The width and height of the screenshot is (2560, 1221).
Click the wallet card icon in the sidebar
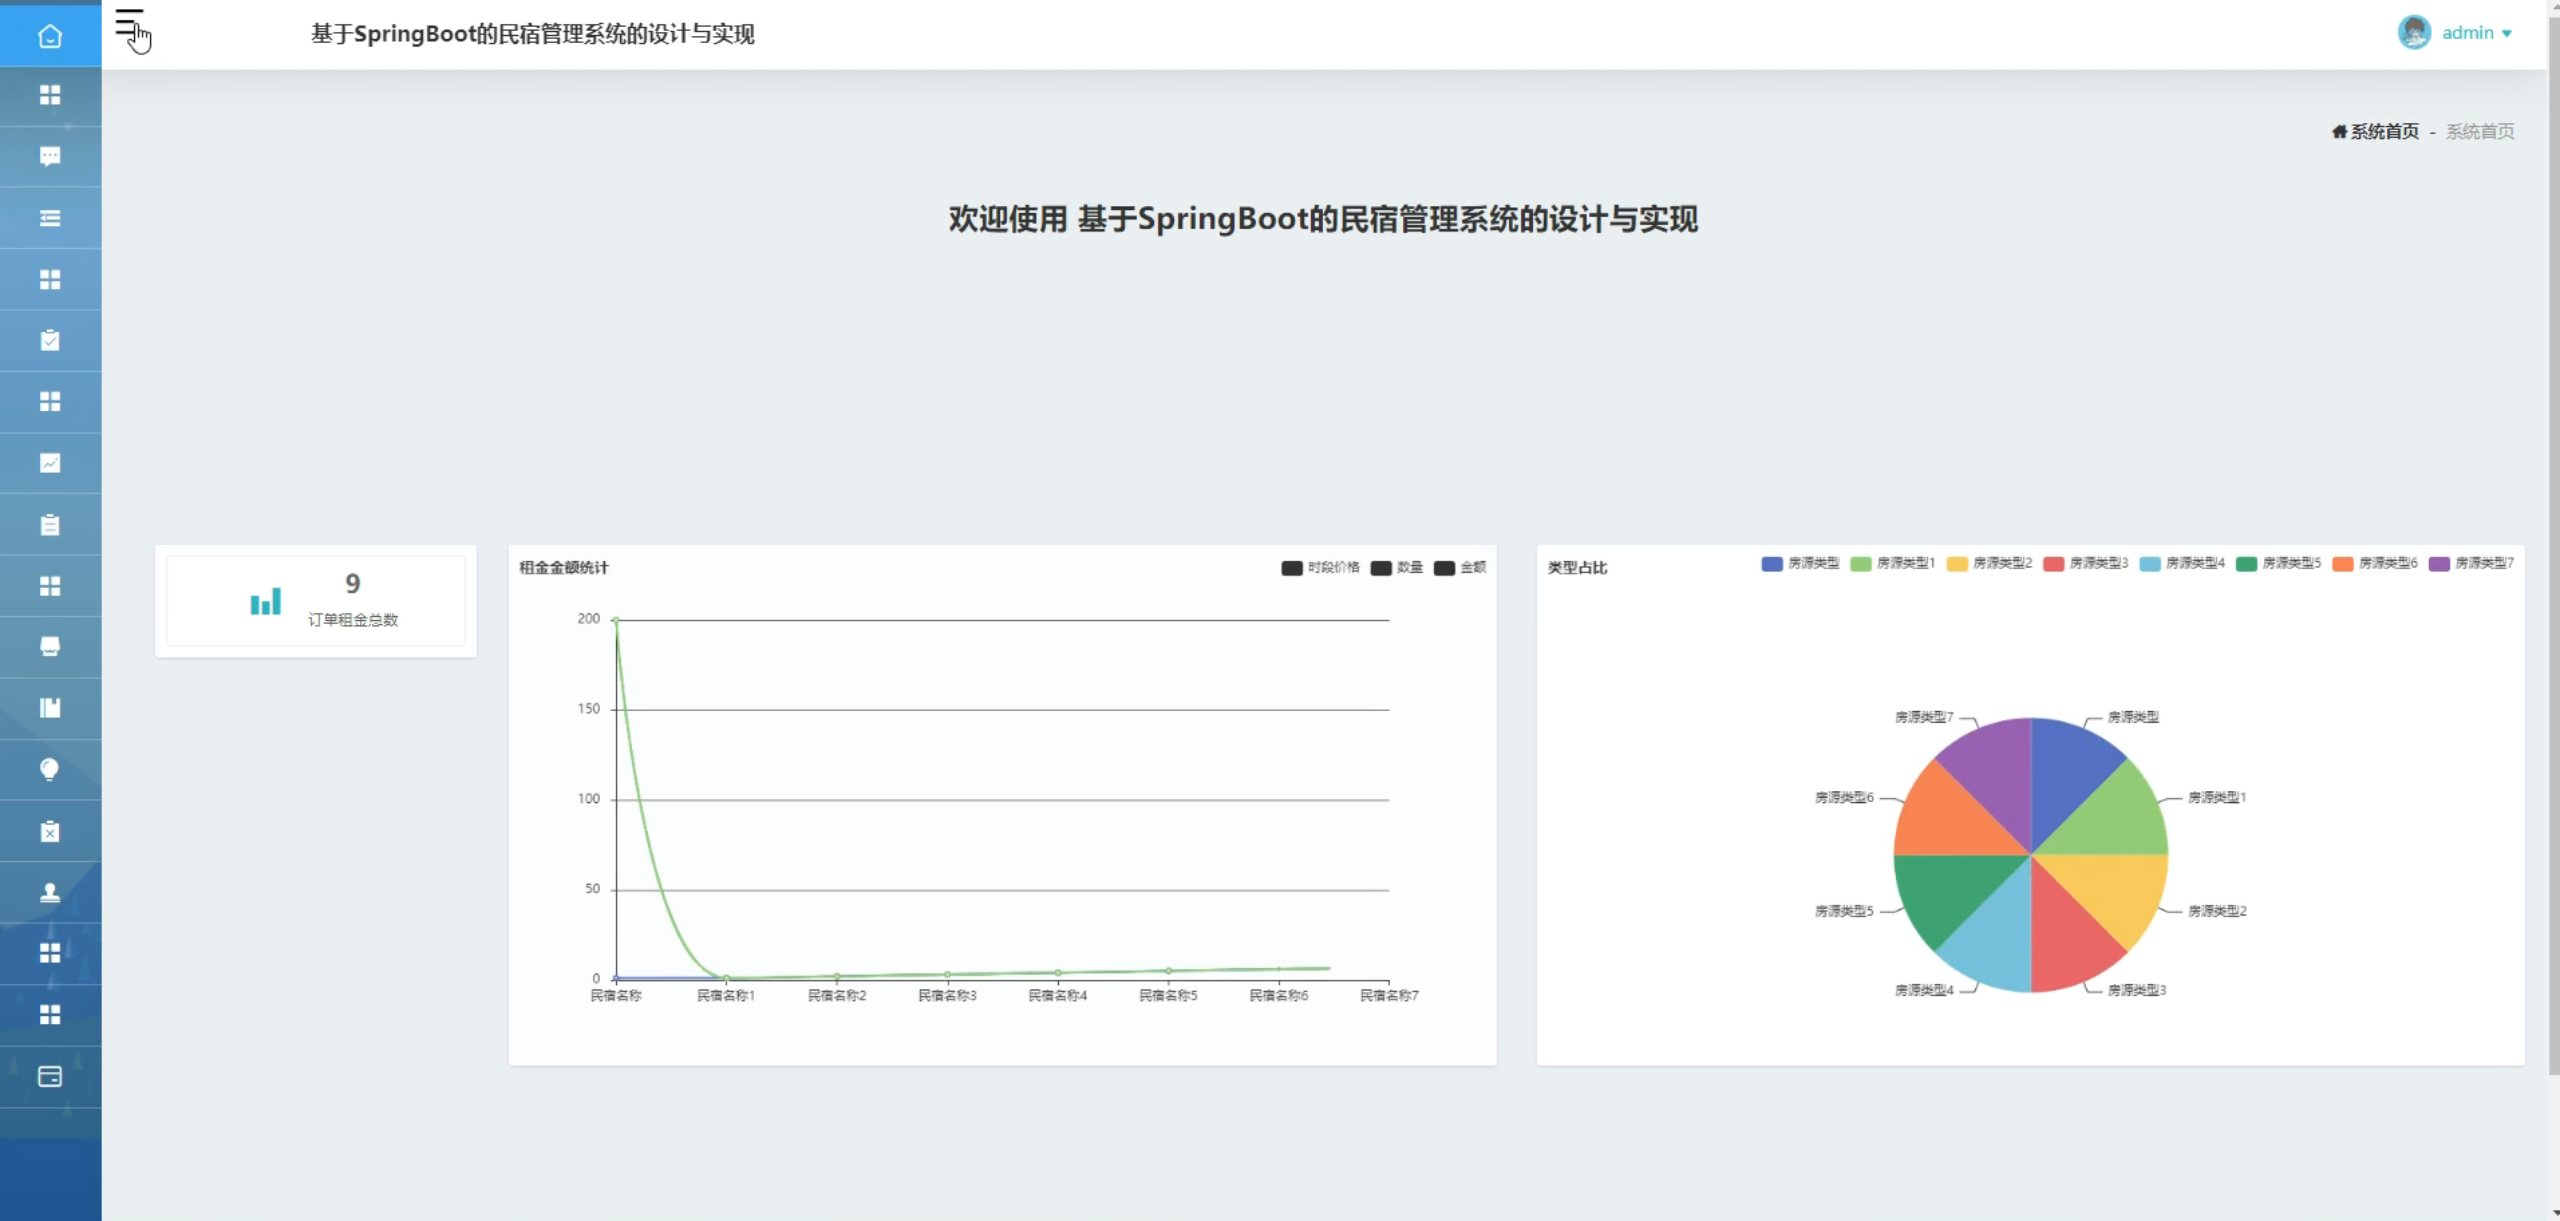coord(50,1076)
